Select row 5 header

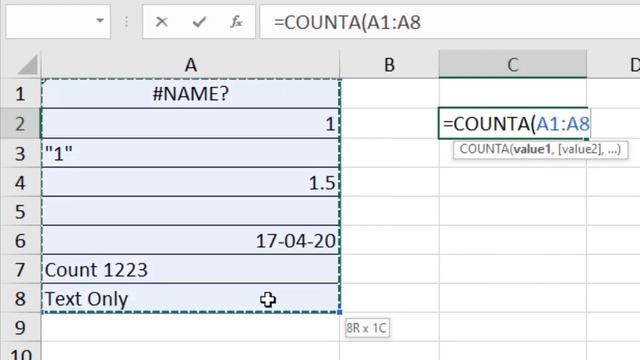click(x=20, y=211)
